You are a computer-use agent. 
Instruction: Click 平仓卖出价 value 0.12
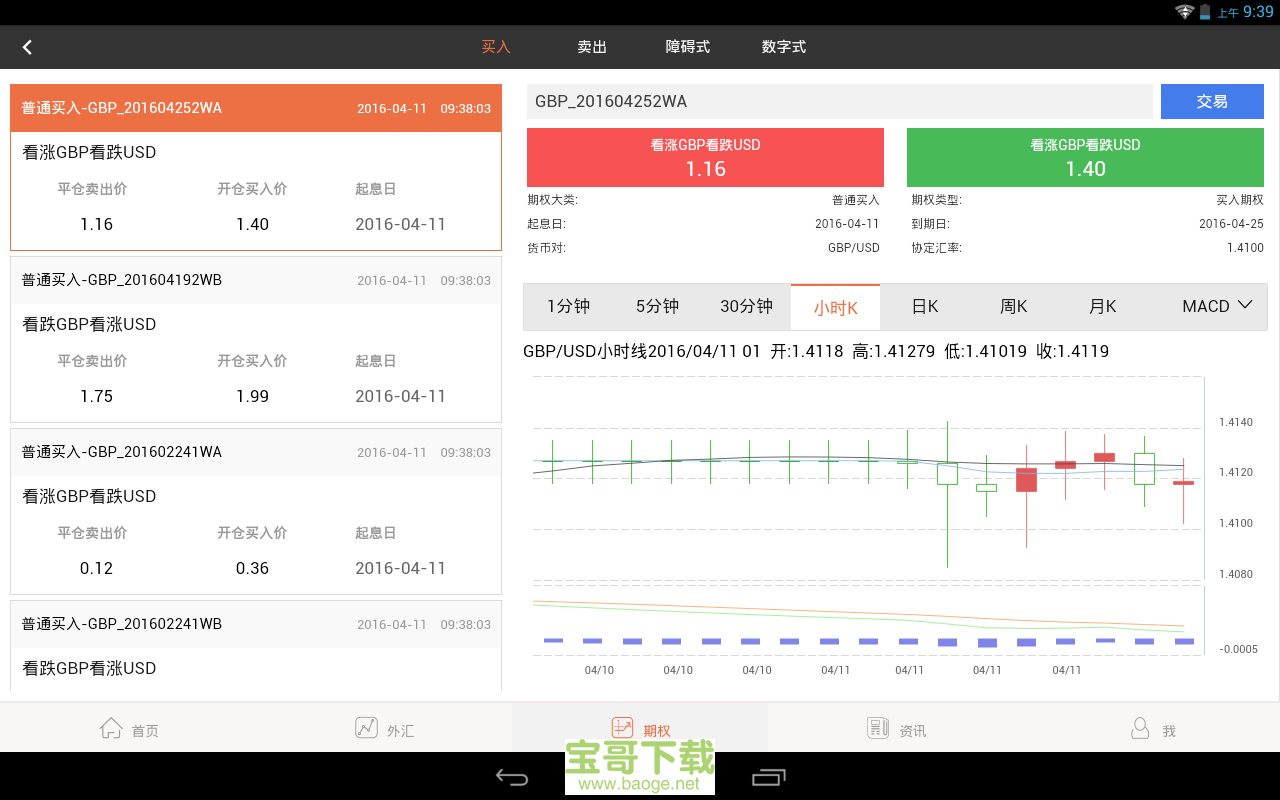pyautogui.click(x=96, y=568)
